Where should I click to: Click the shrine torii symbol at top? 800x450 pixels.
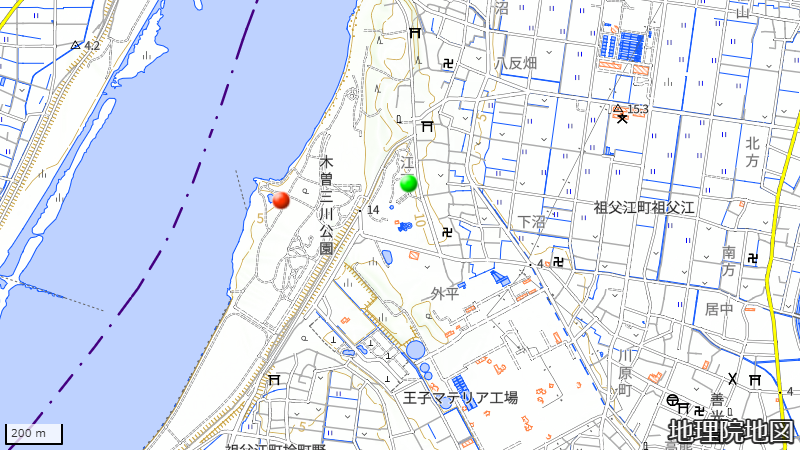pos(415,33)
